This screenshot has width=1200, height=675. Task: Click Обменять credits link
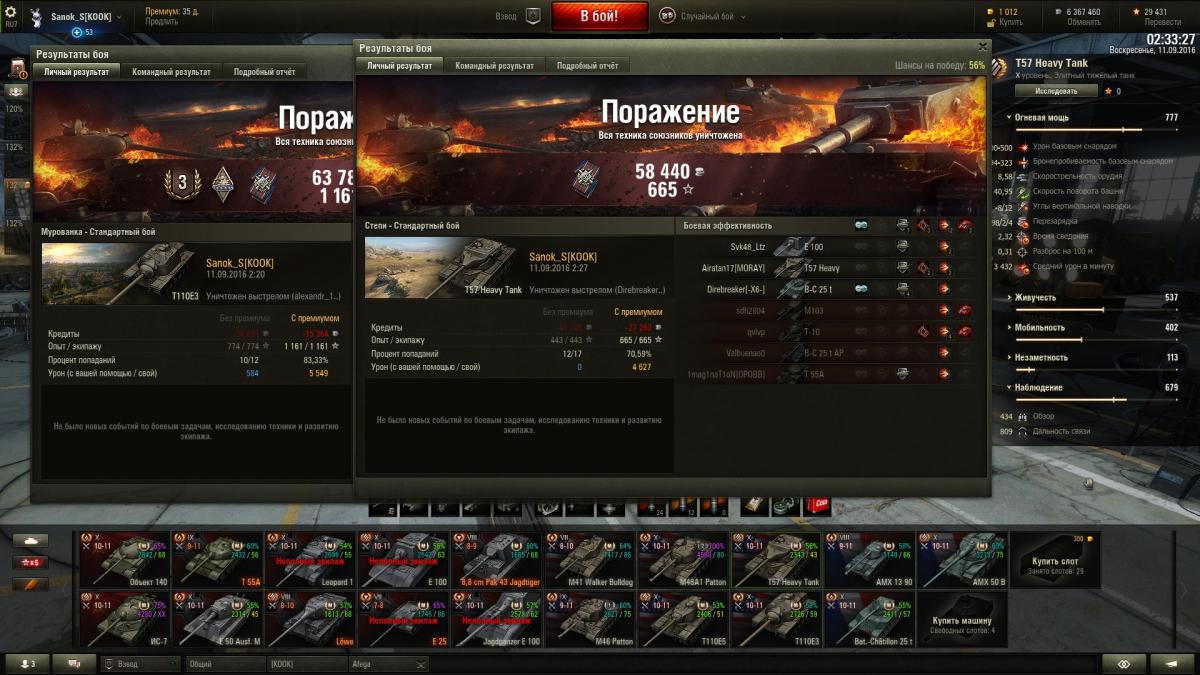pyautogui.click(x=1084, y=21)
